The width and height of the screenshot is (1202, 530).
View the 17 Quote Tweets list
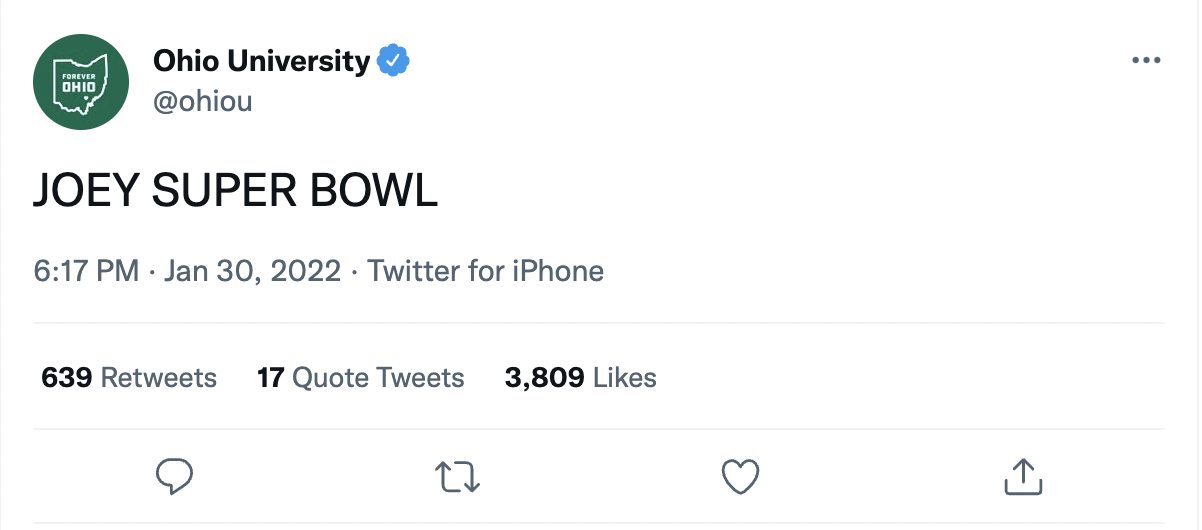pyautogui.click(x=361, y=377)
